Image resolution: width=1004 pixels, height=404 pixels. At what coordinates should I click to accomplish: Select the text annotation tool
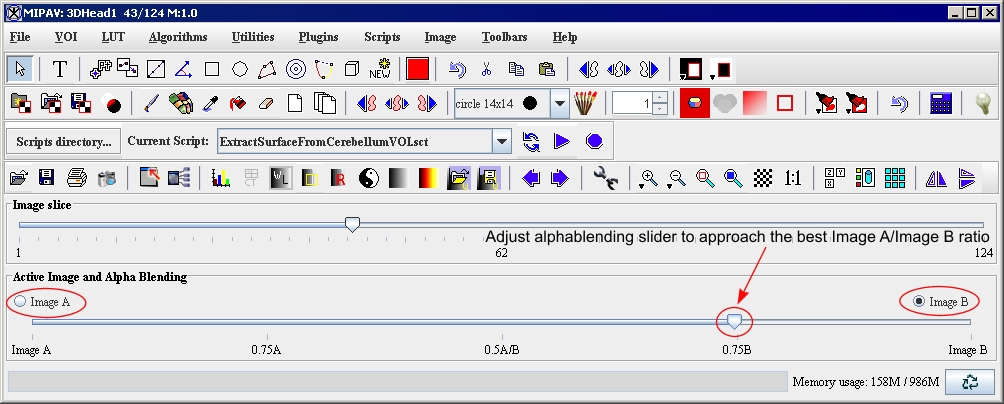coord(60,69)
